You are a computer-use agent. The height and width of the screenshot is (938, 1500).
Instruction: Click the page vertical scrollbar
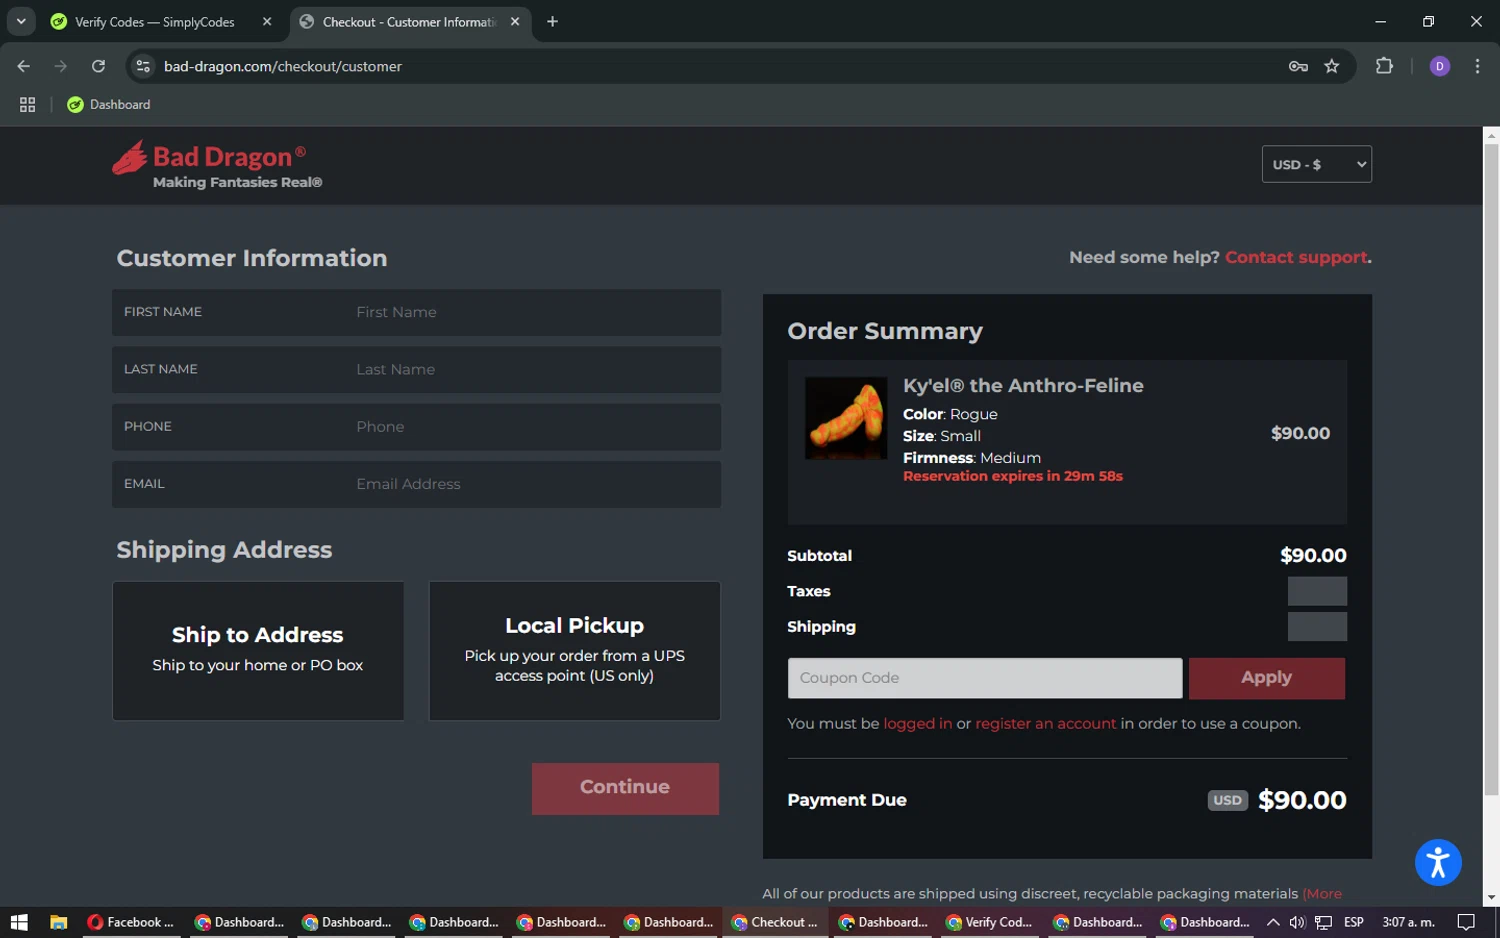tap(1491, 470)
